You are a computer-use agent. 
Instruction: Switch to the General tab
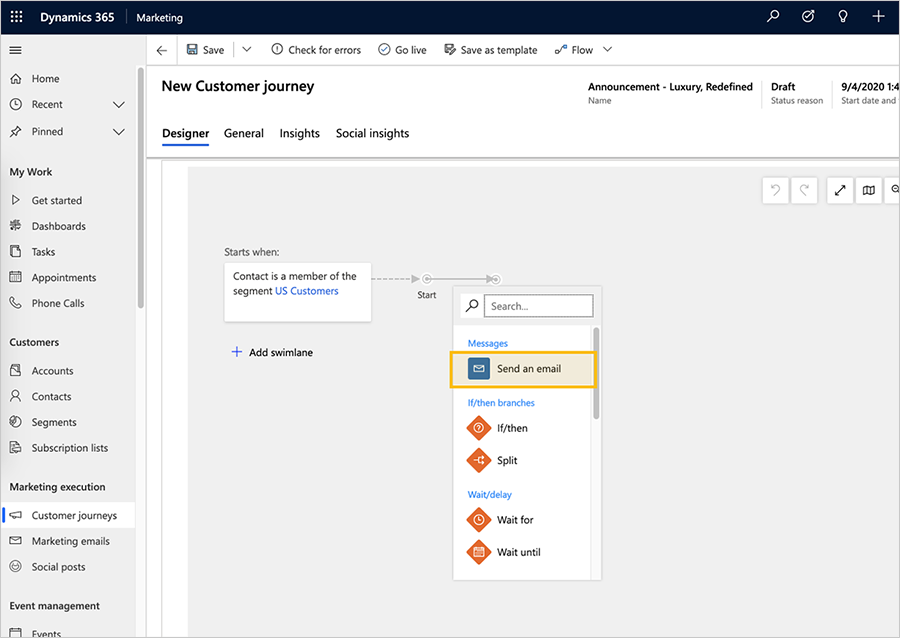pyautogui.click(x=244, y=133)
